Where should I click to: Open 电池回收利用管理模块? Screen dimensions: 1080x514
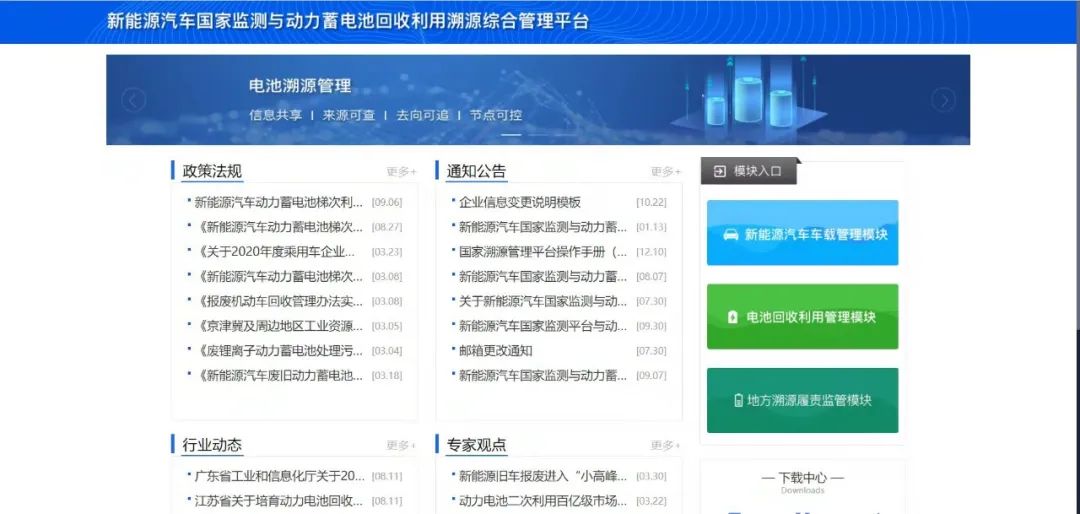click(802, 317)
